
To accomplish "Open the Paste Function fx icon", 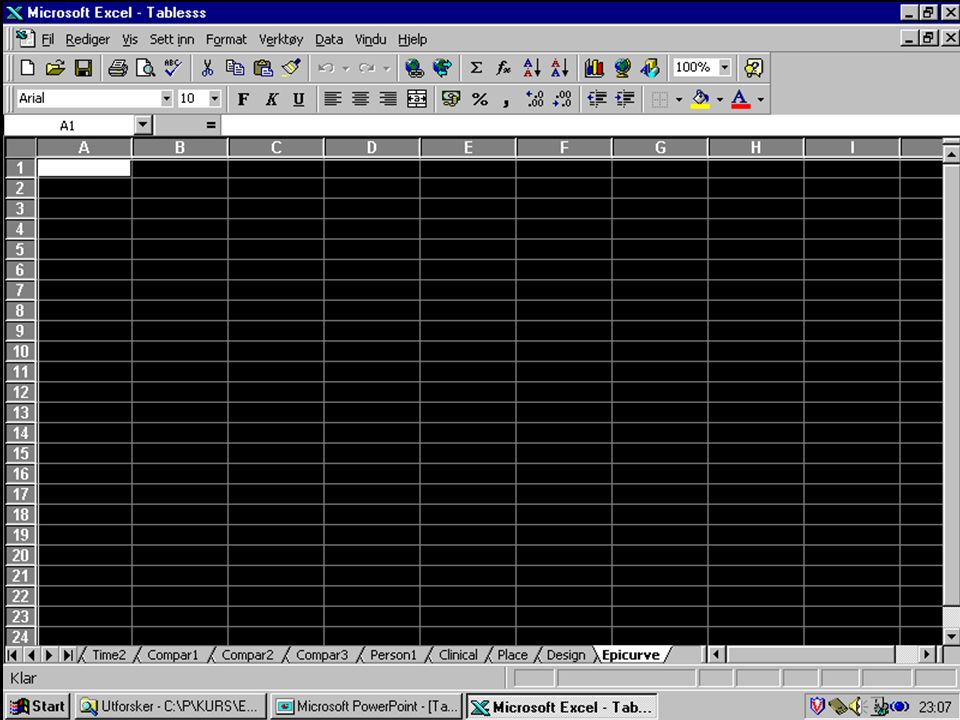I will coord(504,67).
